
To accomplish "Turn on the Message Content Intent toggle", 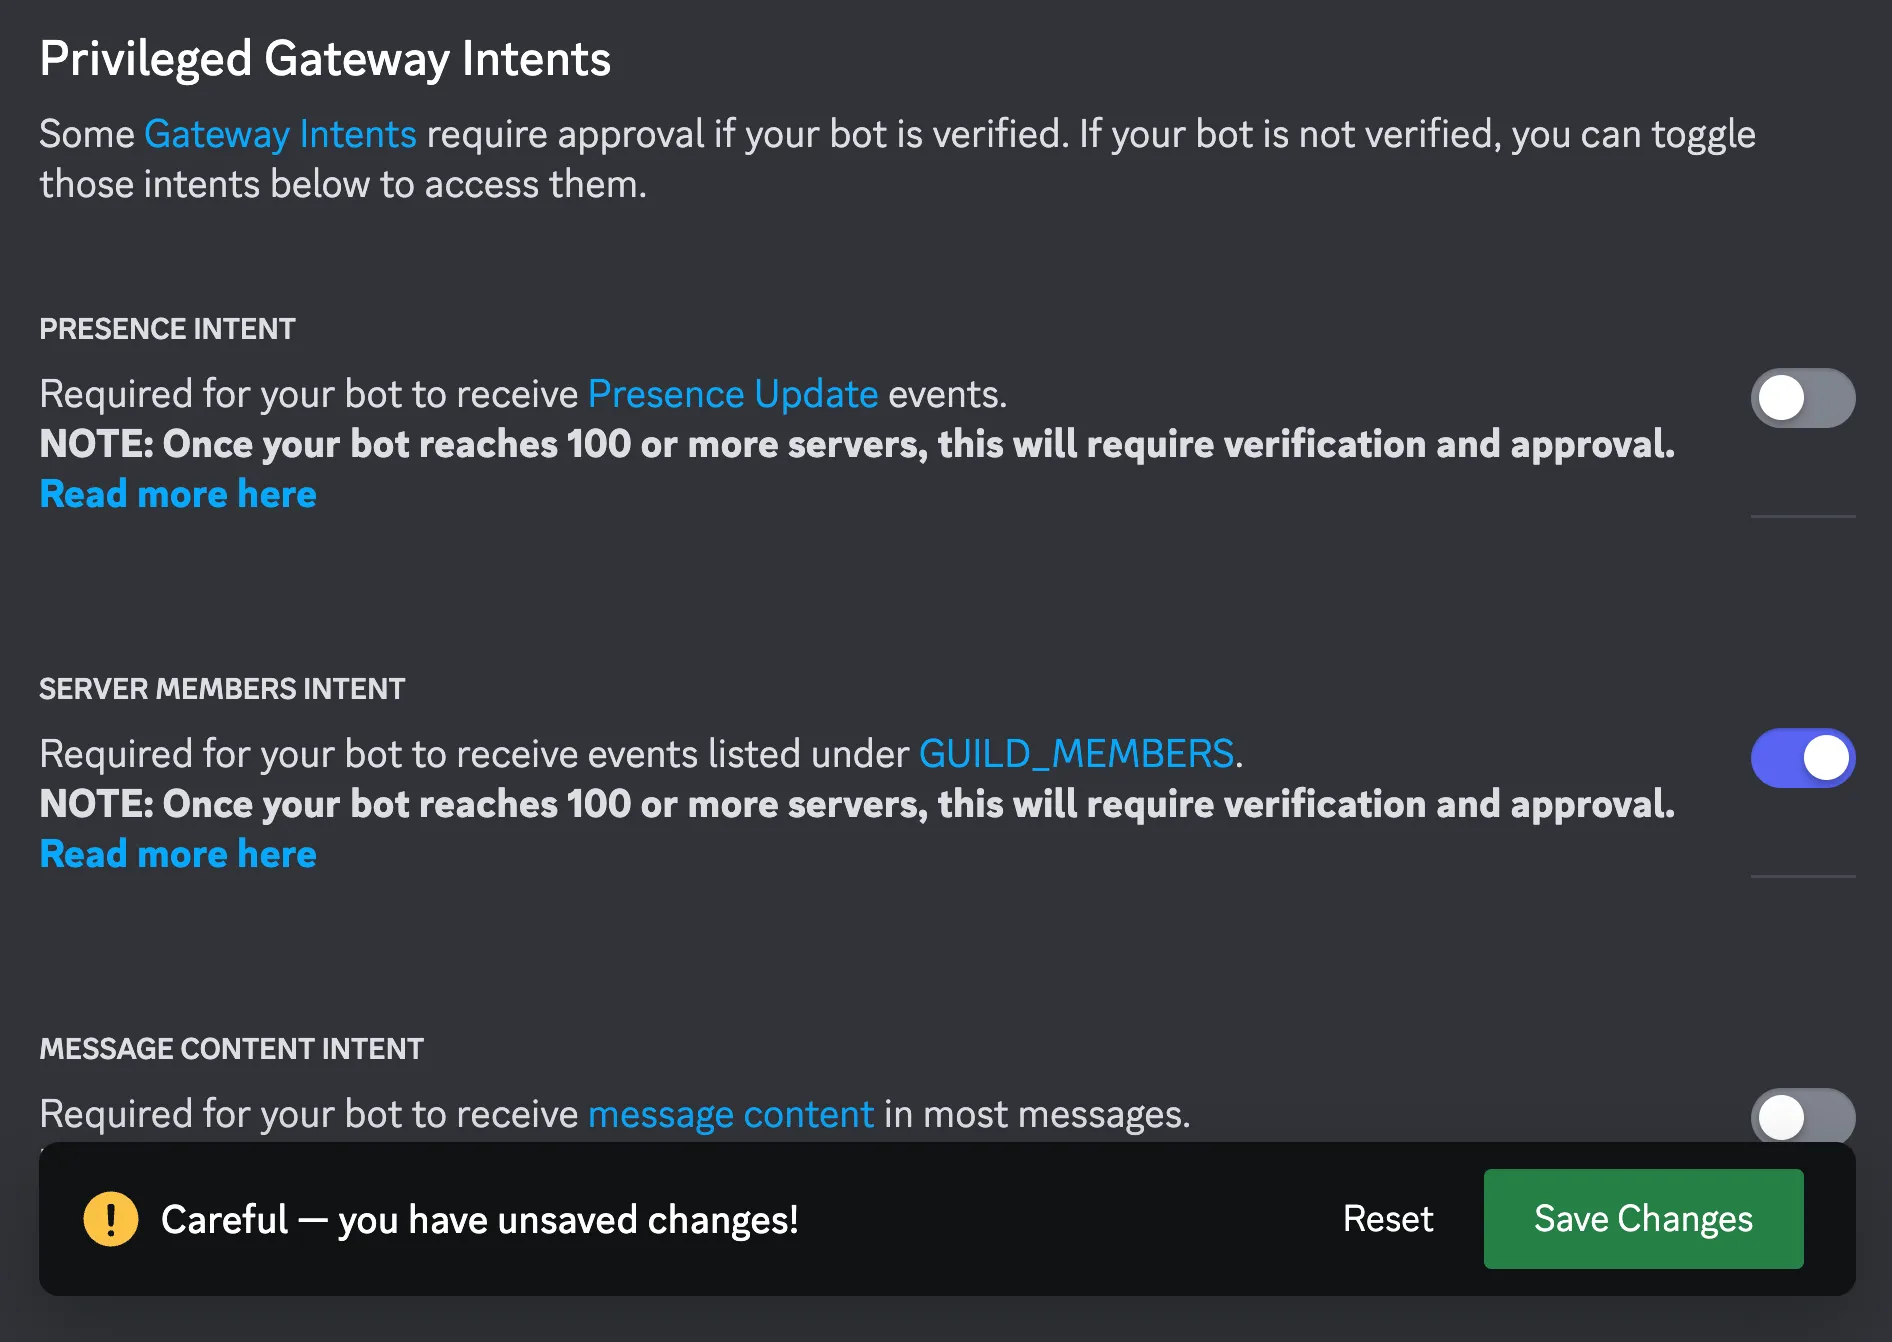I will (1802, 1116).
